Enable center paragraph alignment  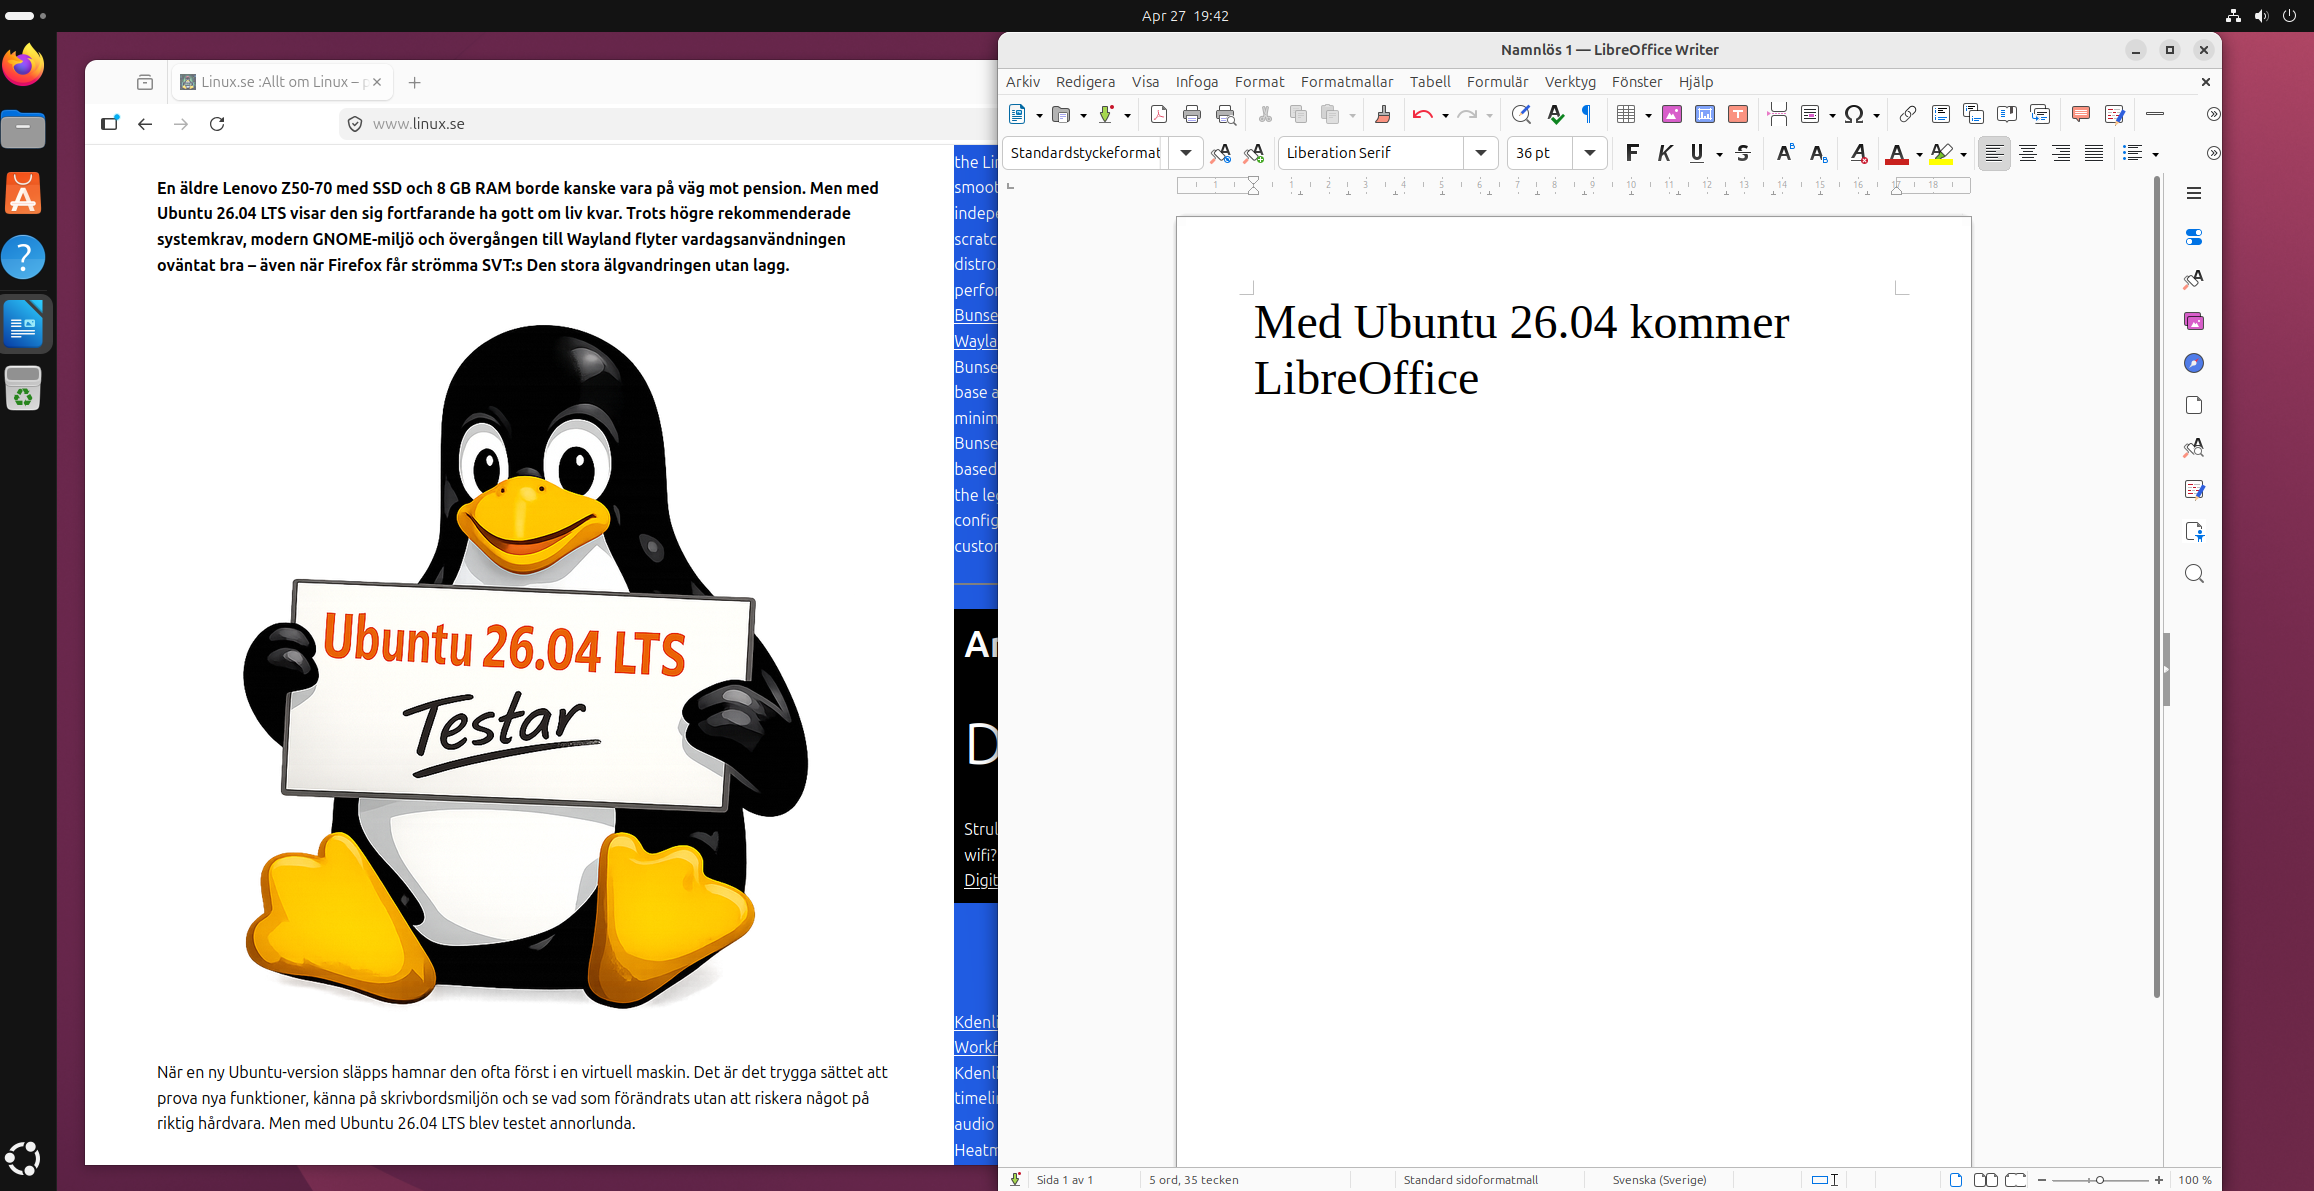point(2028,153)
